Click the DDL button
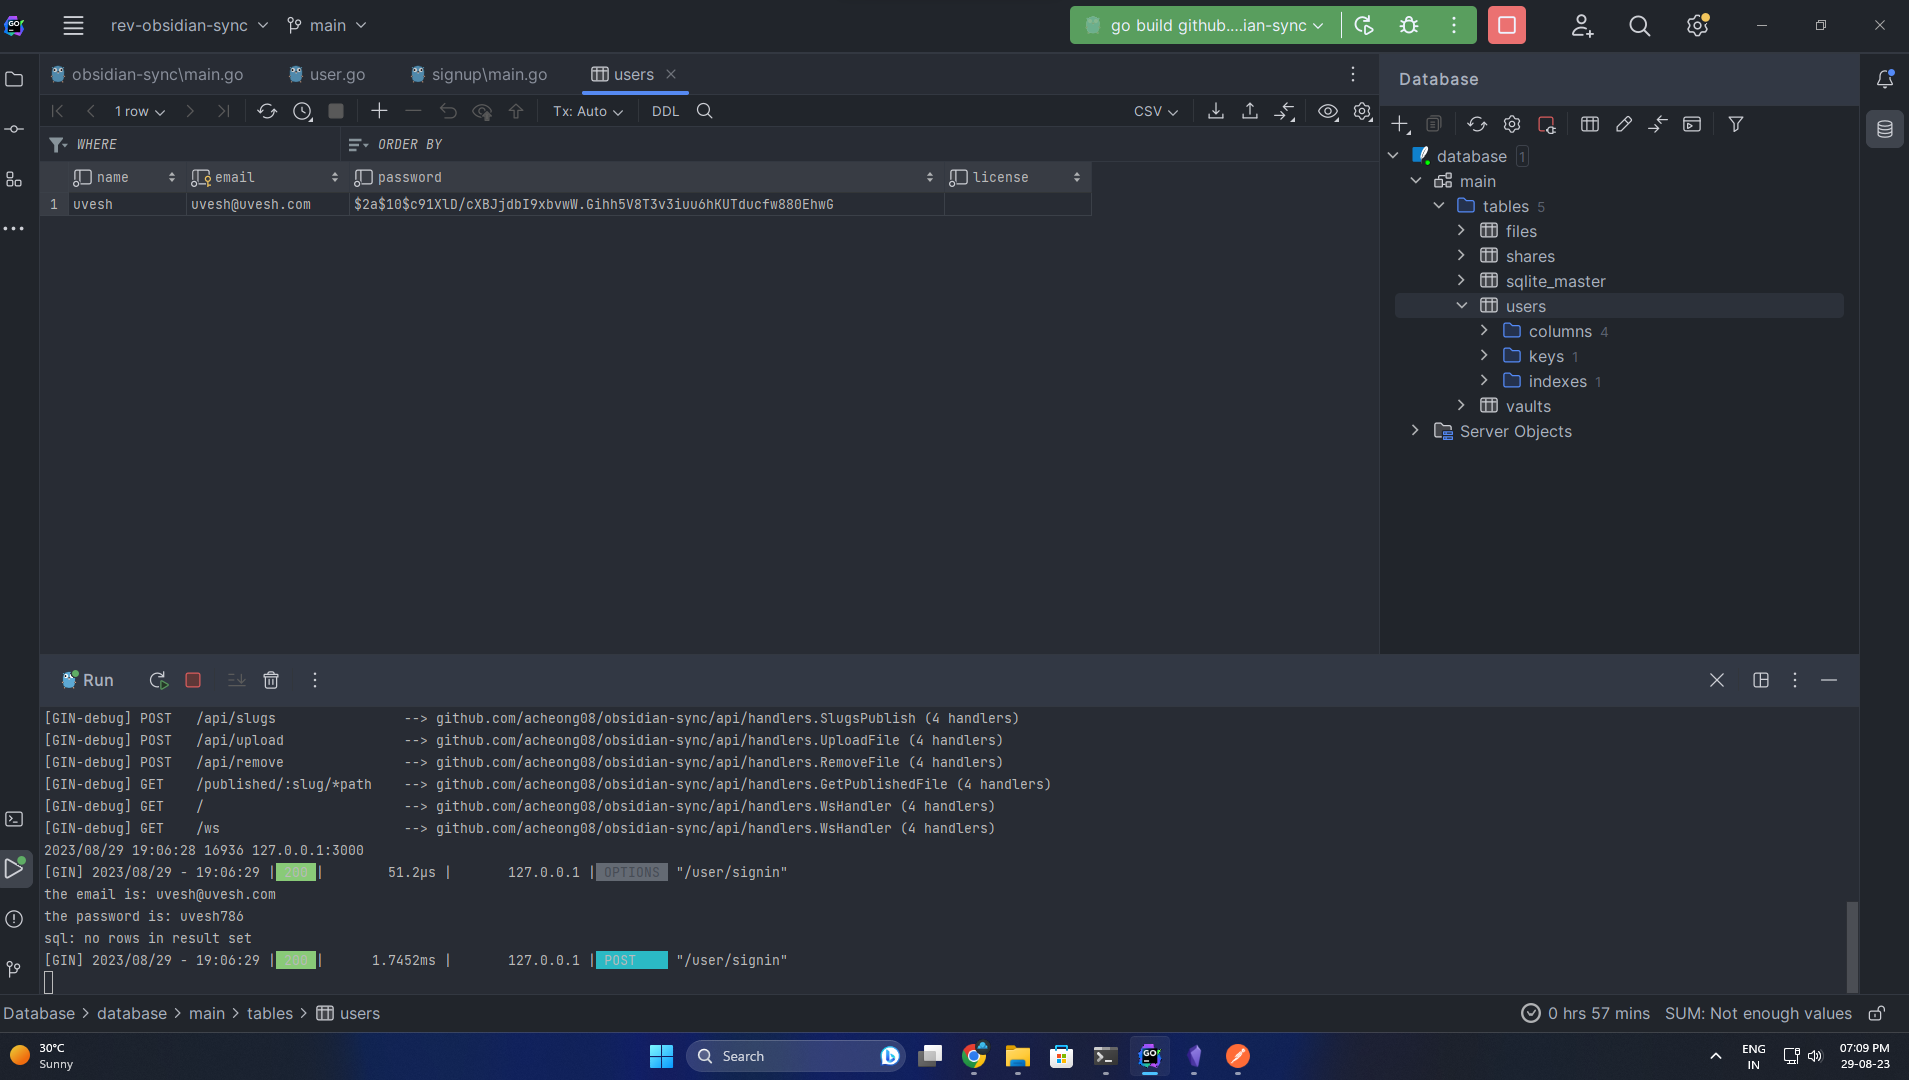The height and width of the screenshot is (1080, 1909). 663,111
